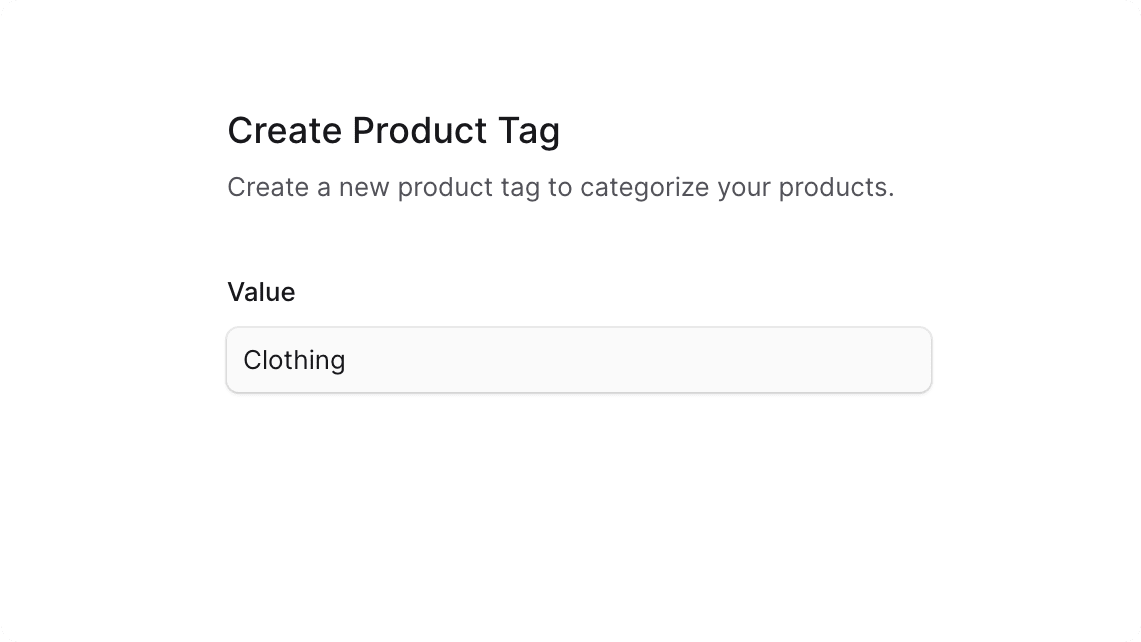Click inside the Value input field

tap(578, 360)
